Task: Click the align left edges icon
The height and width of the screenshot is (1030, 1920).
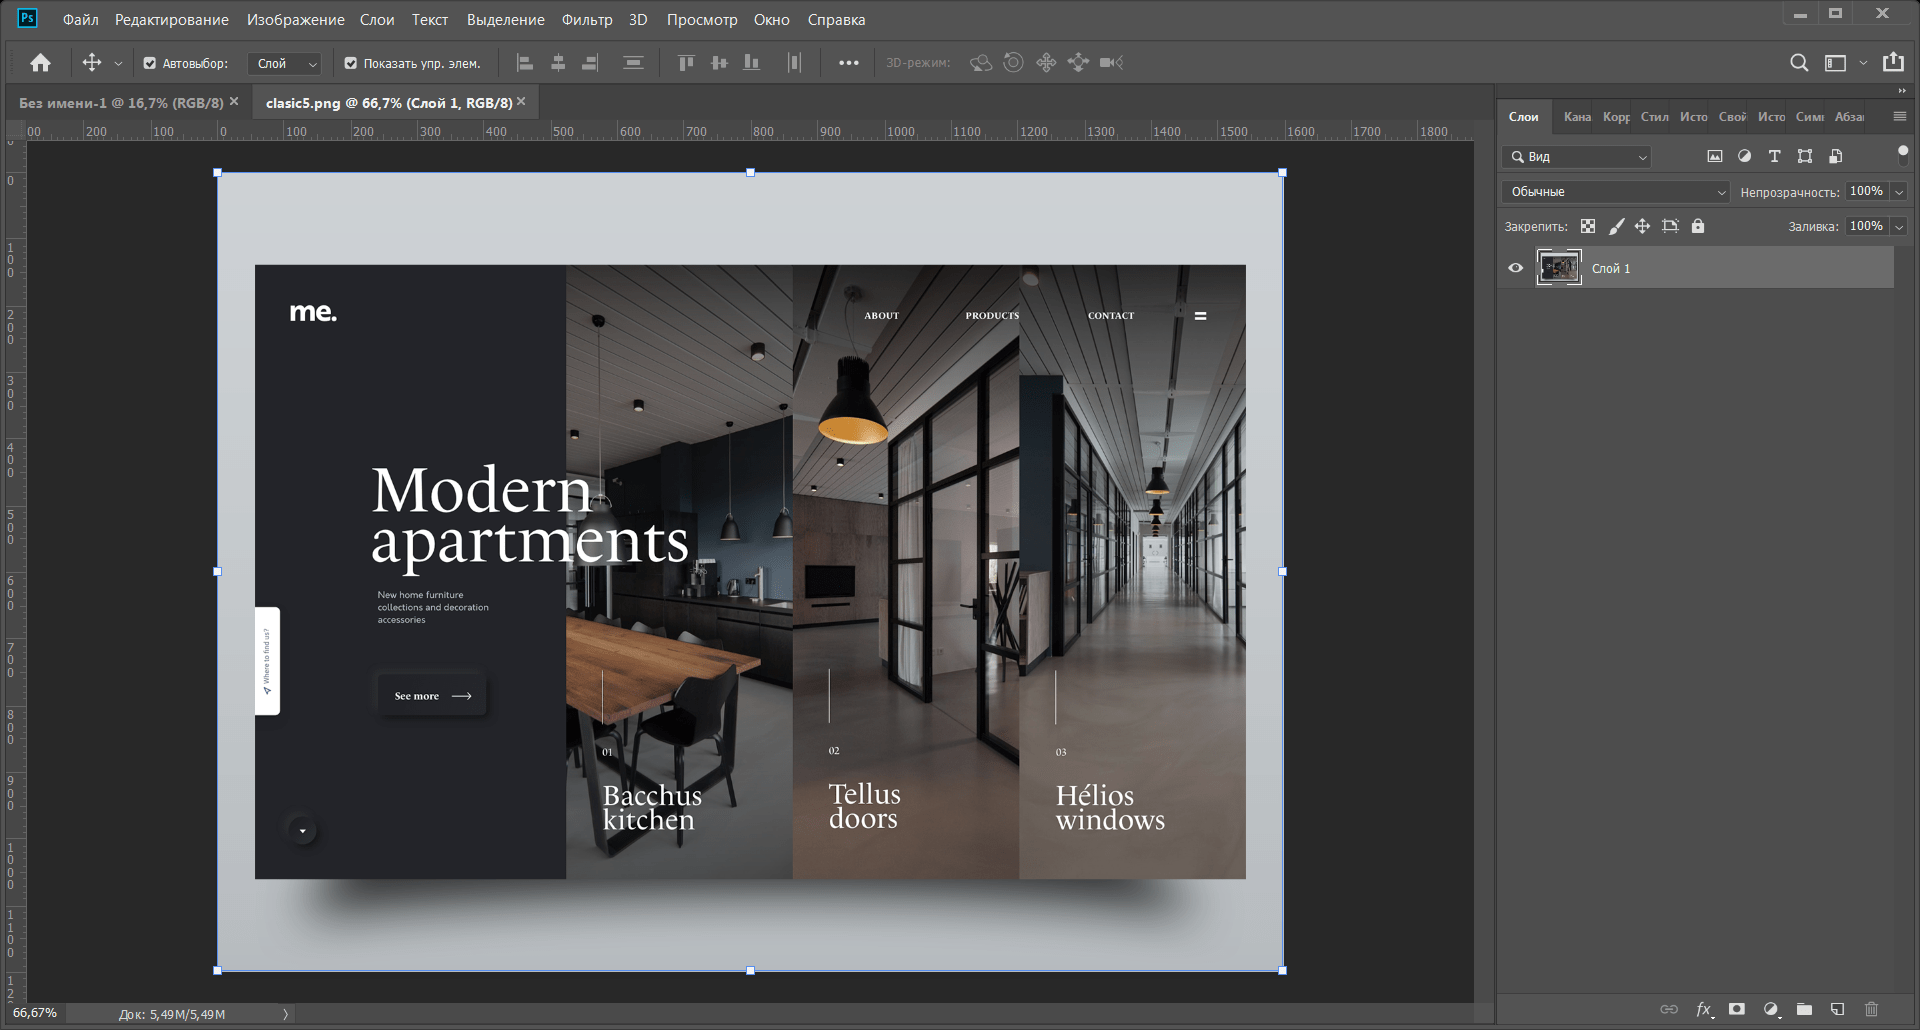Action: pyautogui.click(x=524, y=63)
